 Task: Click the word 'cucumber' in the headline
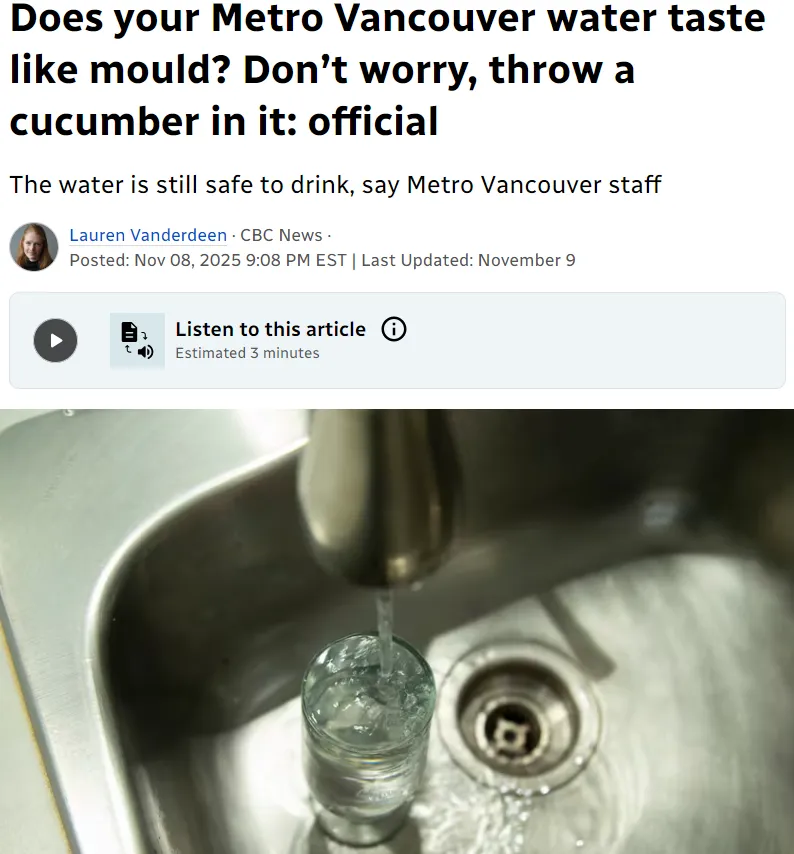105,121
